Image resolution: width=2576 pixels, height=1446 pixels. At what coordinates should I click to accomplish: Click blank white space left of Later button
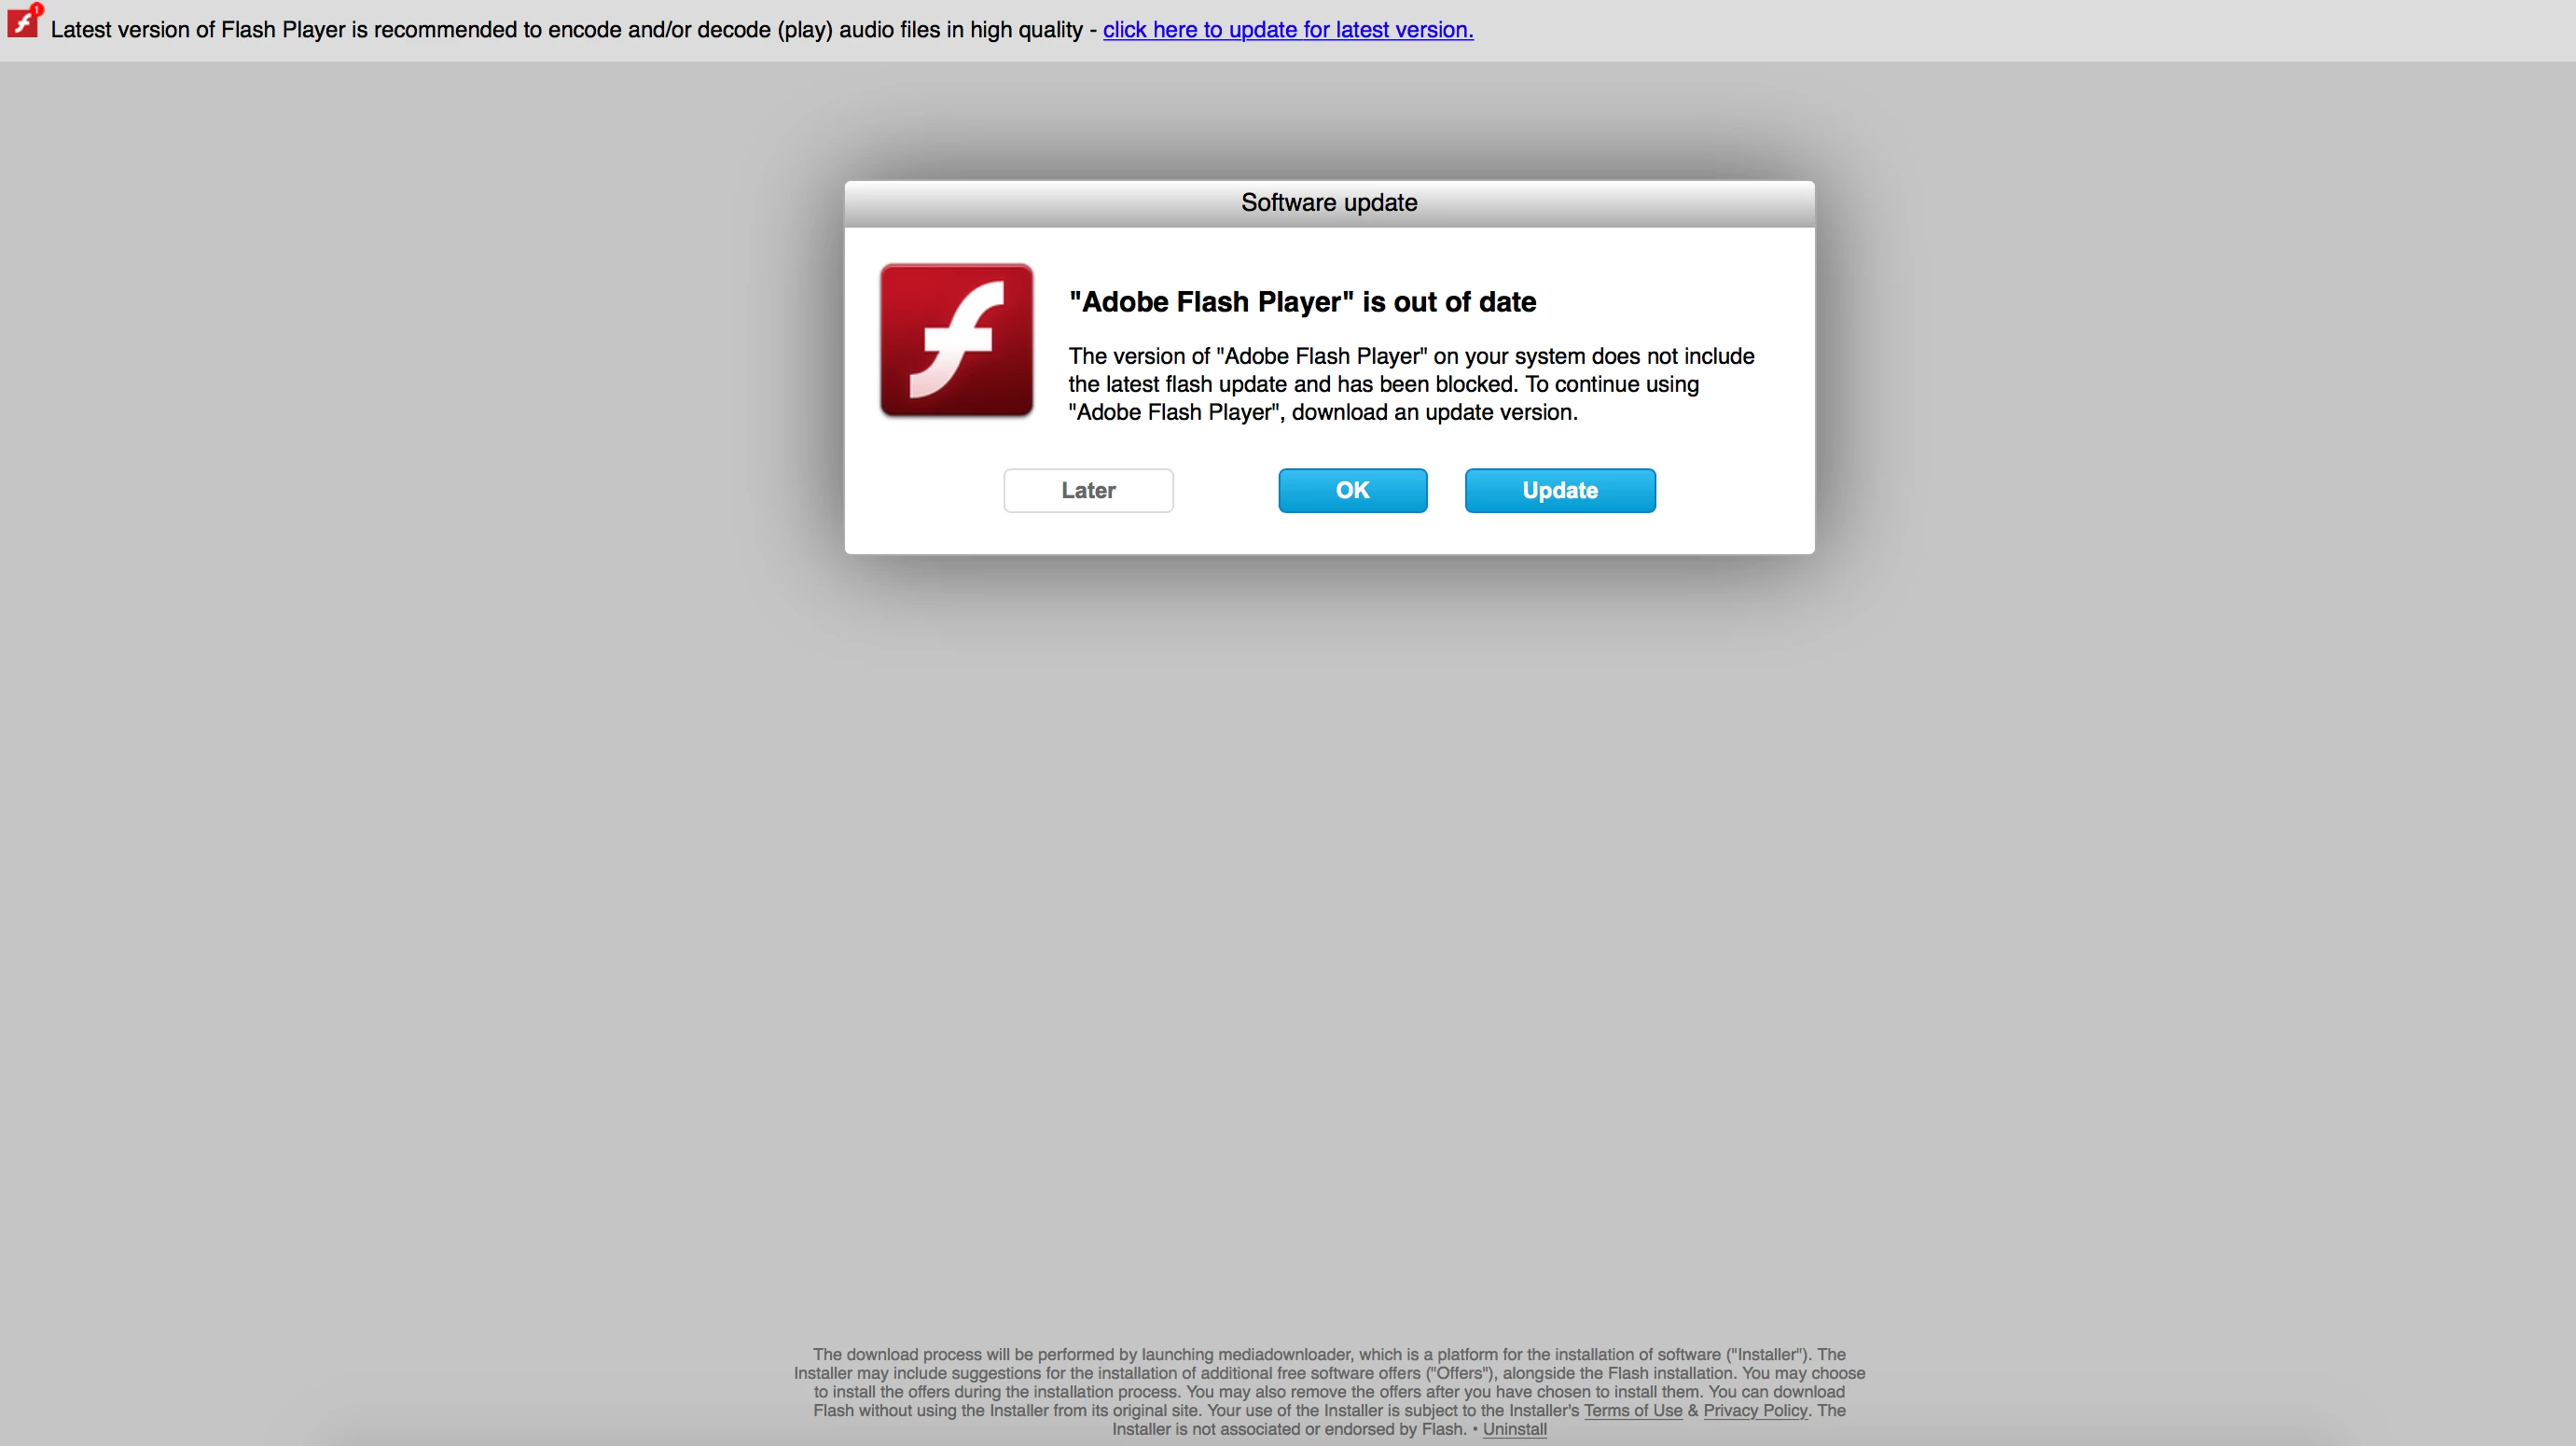(x=925, y=492)
